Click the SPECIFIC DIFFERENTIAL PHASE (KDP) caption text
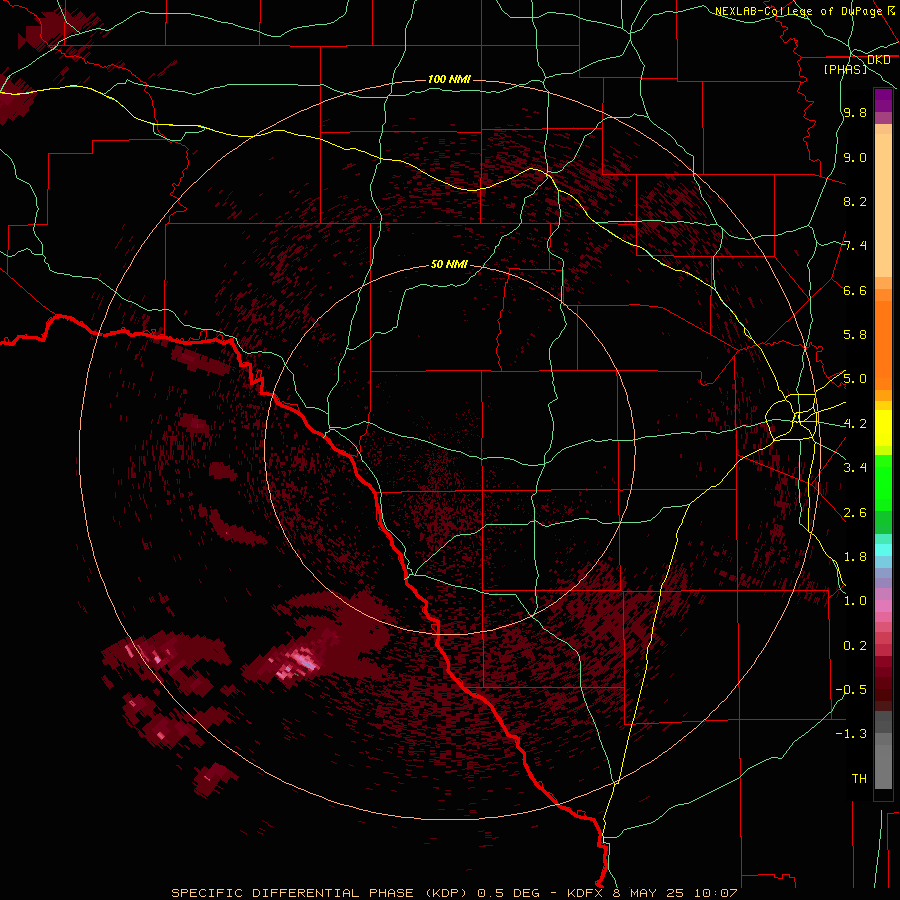This screenshot has width=900, height=900. (321, 893)
